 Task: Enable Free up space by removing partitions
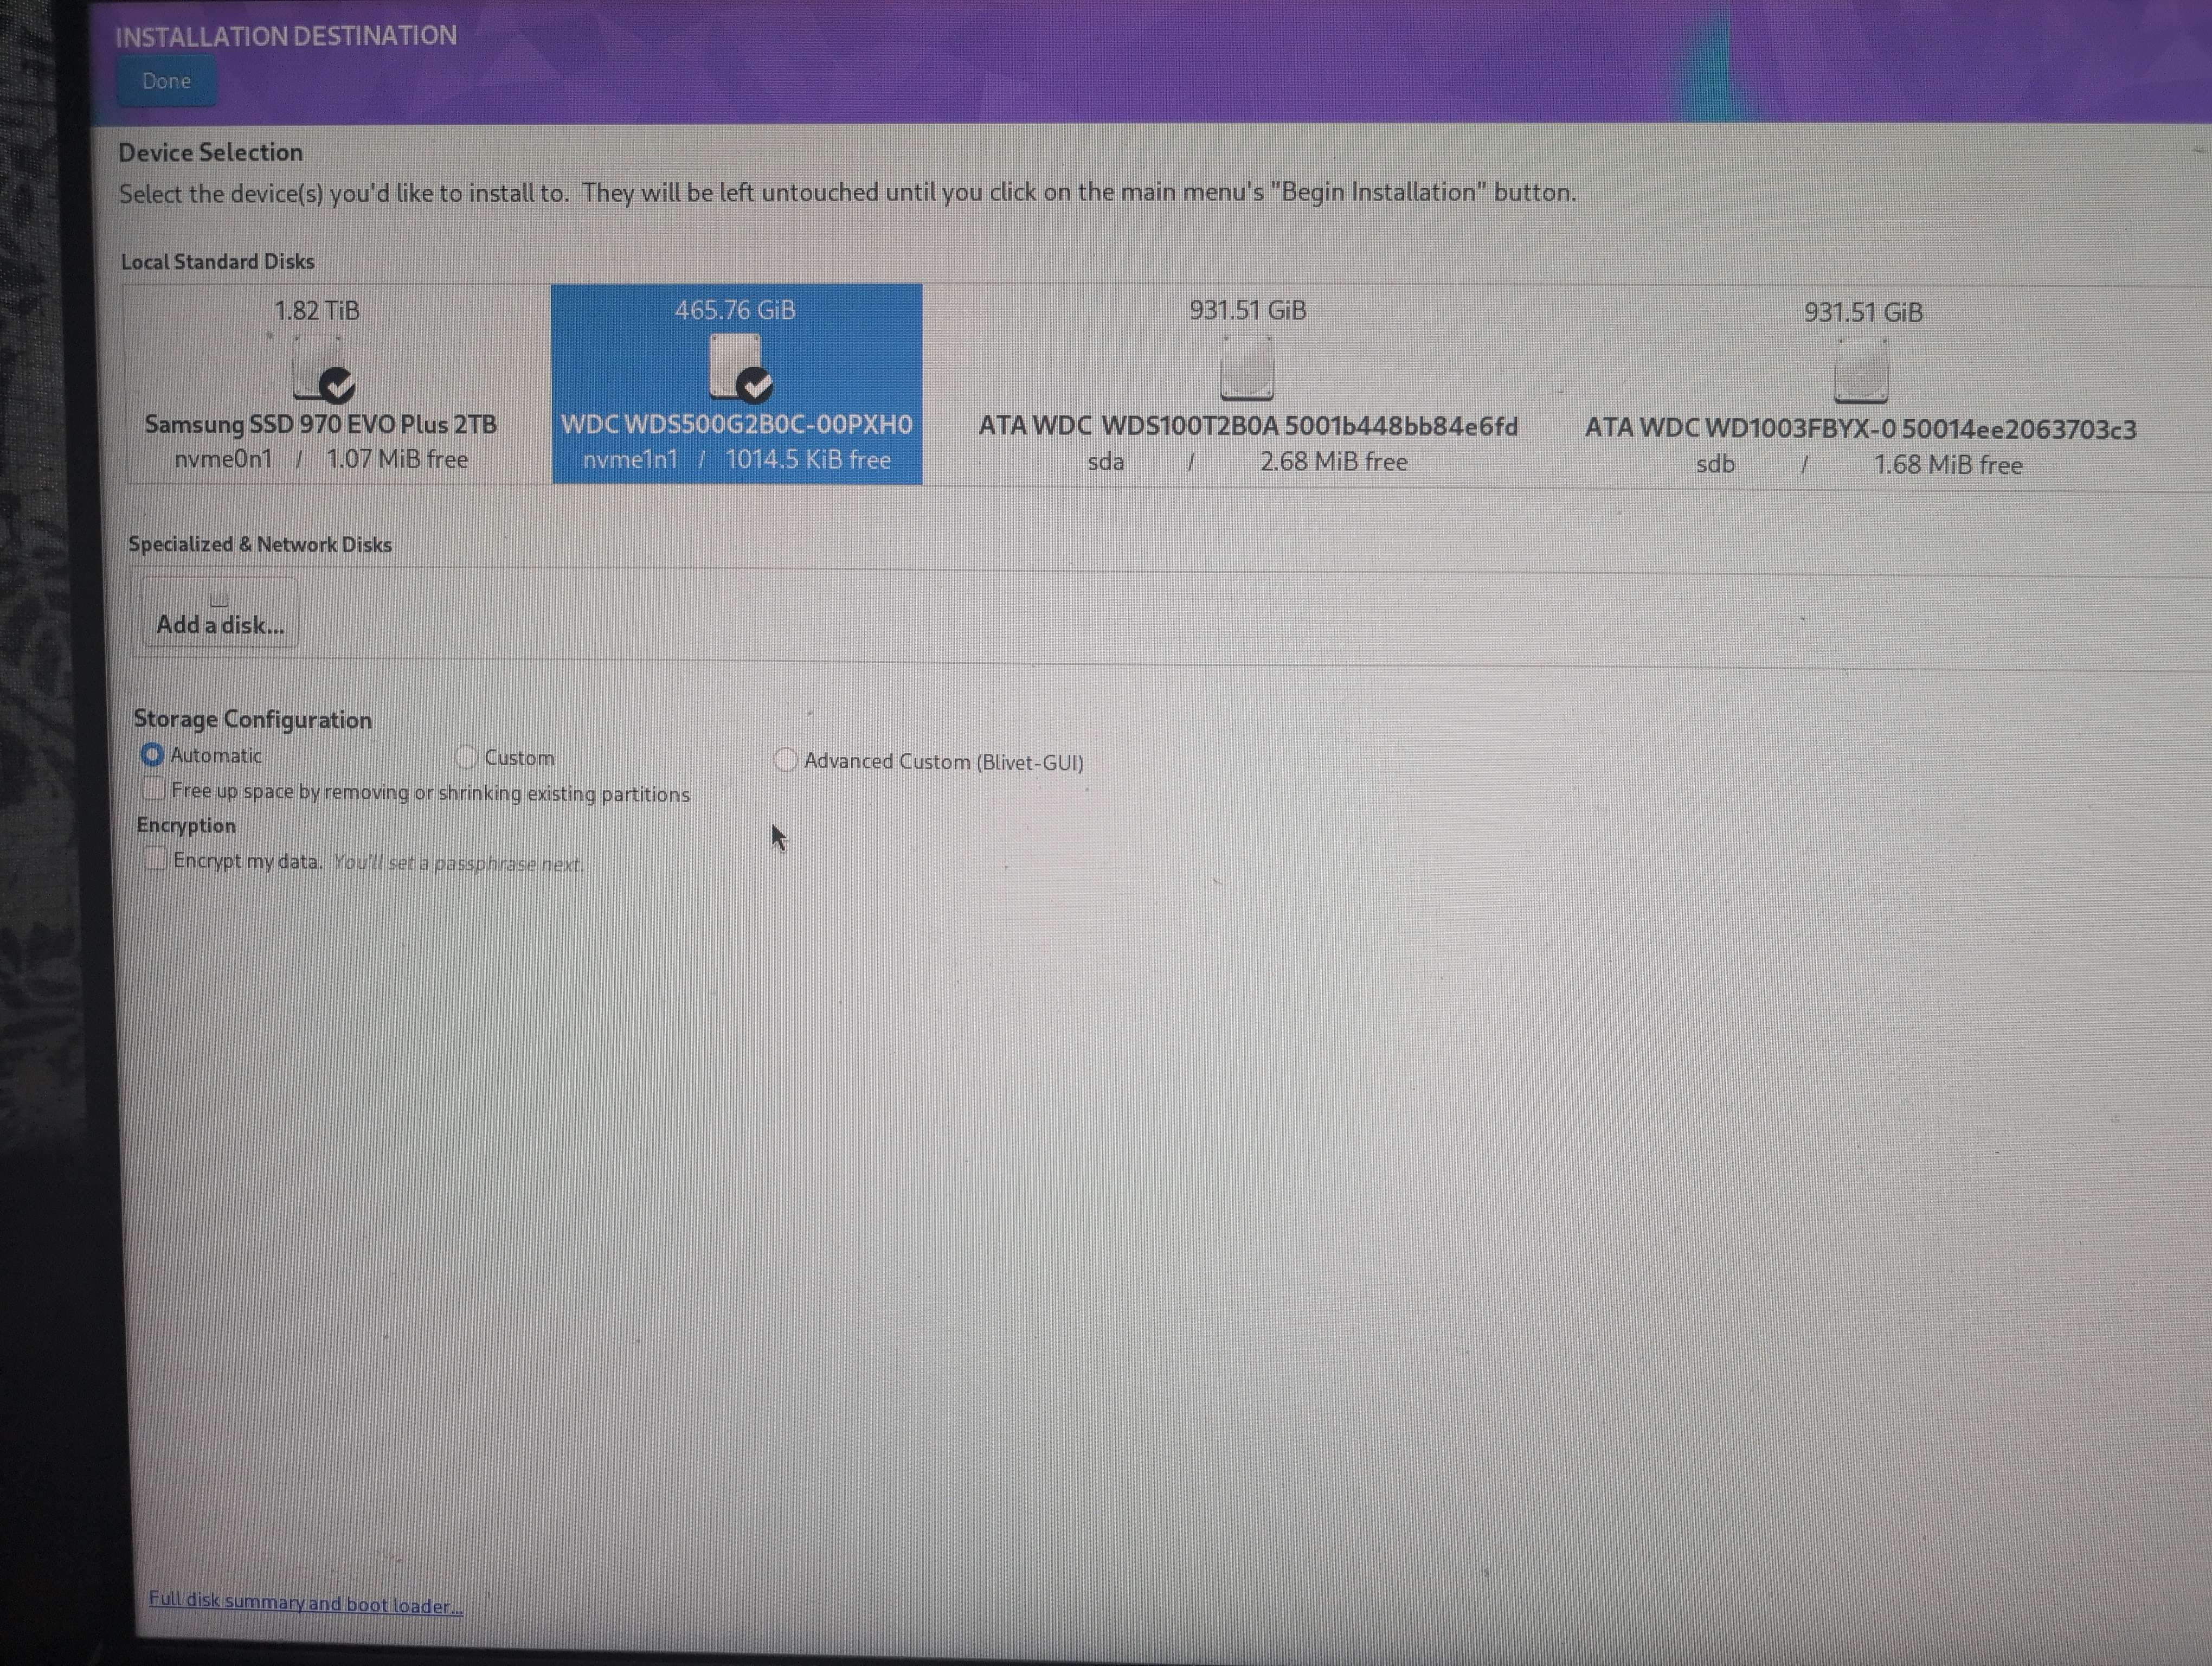(x=154, y=790)
